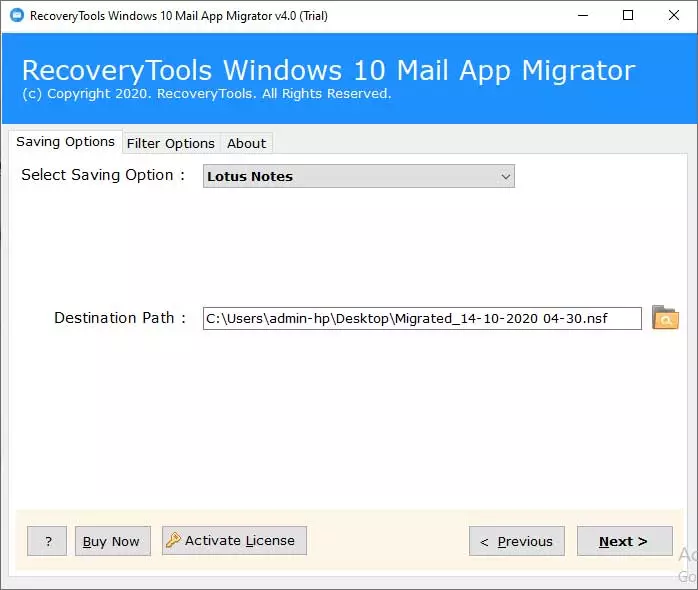
Task: Close the Mail App Migrator window
Action: click(x=673, y=15)
